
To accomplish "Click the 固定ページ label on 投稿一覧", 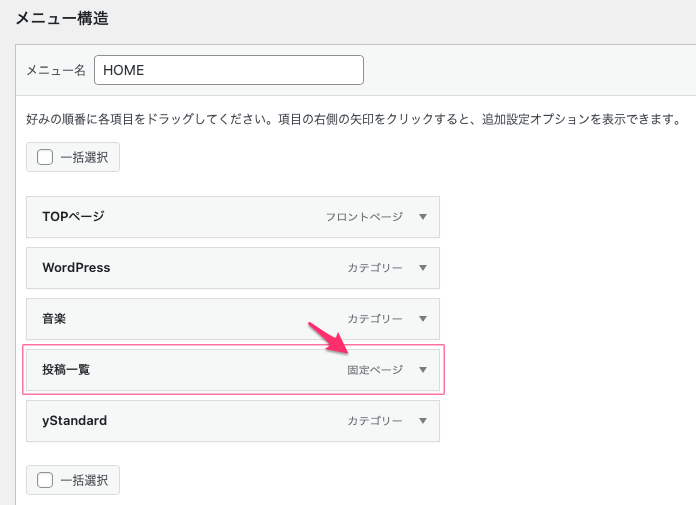I will (x=375, y=370).
